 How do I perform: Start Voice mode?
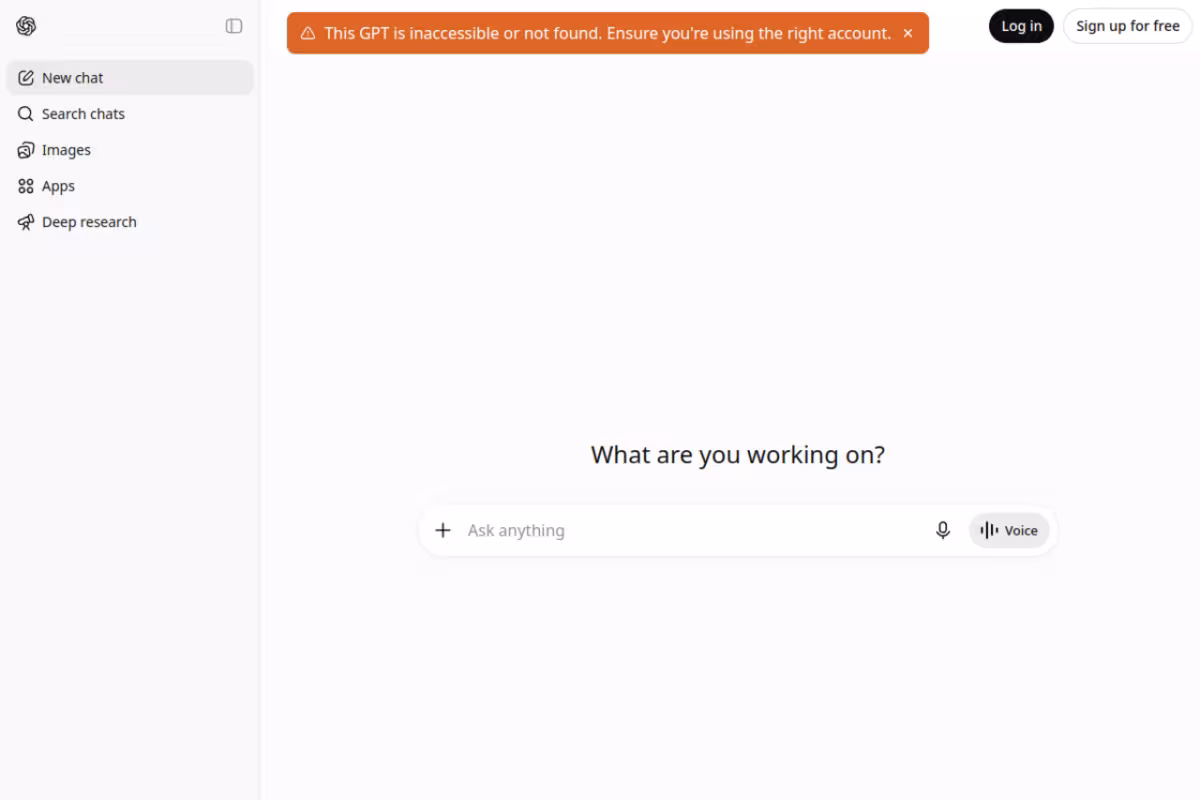(1009, 530)
